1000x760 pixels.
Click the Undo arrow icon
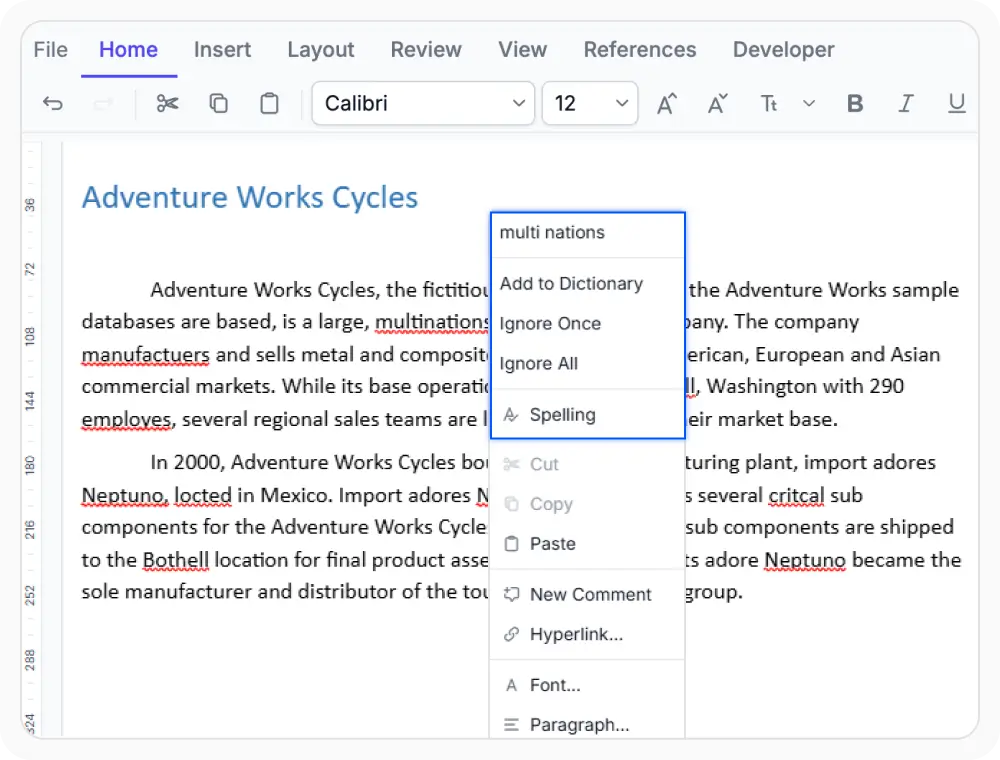coord(53,103)
